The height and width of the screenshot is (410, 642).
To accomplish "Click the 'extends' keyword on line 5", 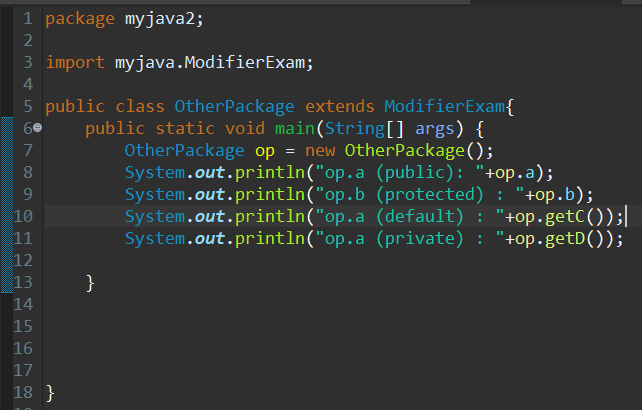I will (x=339, y=106).
